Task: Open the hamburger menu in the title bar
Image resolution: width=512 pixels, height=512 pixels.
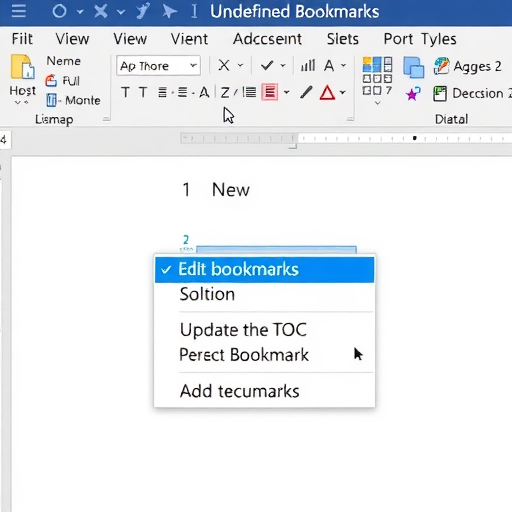Action: [x=19, y=11]
